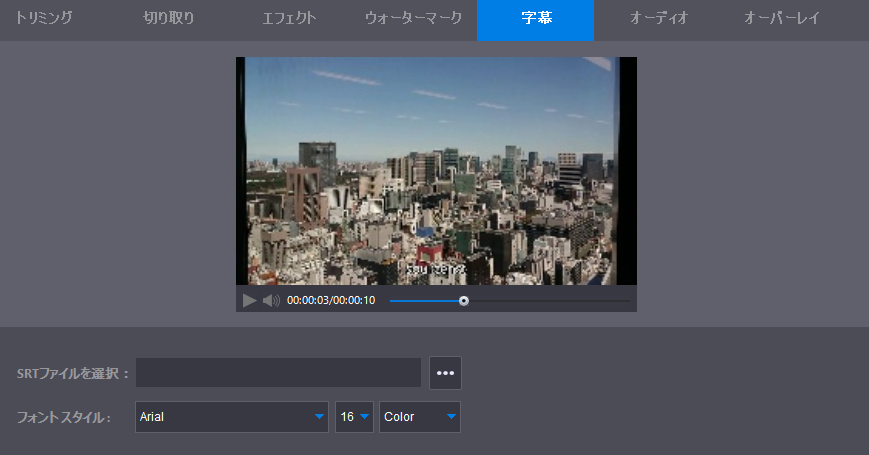Click the SRTファイルを選択 label

click(x=73, y=373)
